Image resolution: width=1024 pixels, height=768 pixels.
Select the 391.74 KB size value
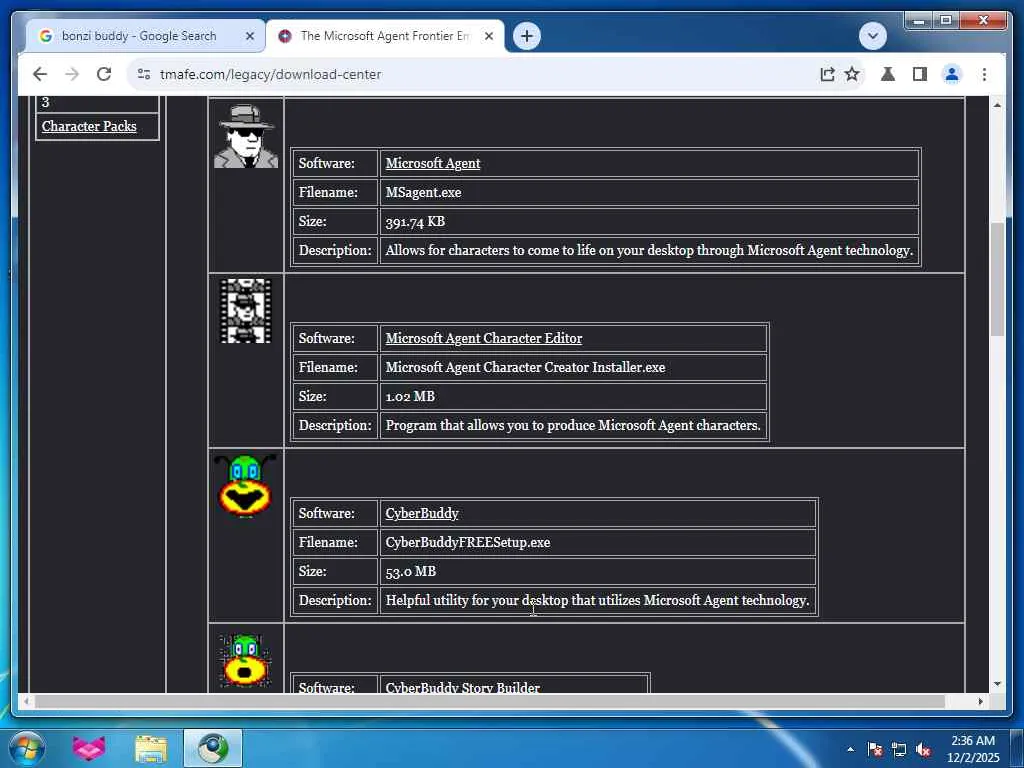[x=415, y=221]
